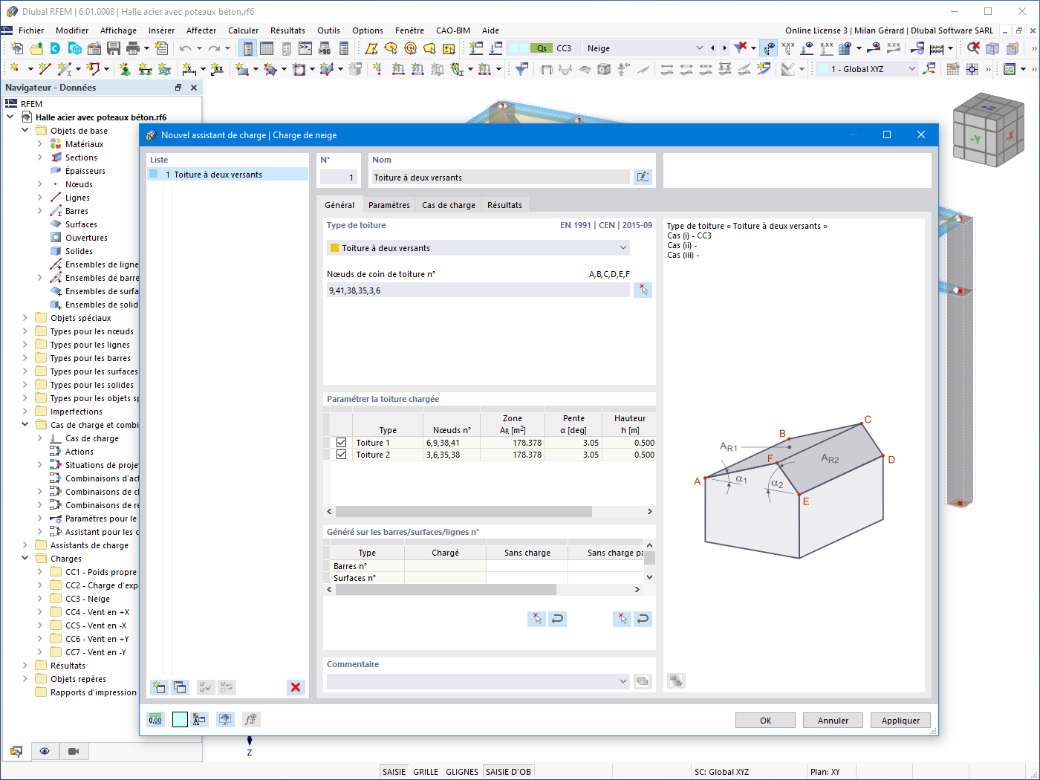
Task: Click the pick roof corner nodes icon
Action: tap(642, 290)
